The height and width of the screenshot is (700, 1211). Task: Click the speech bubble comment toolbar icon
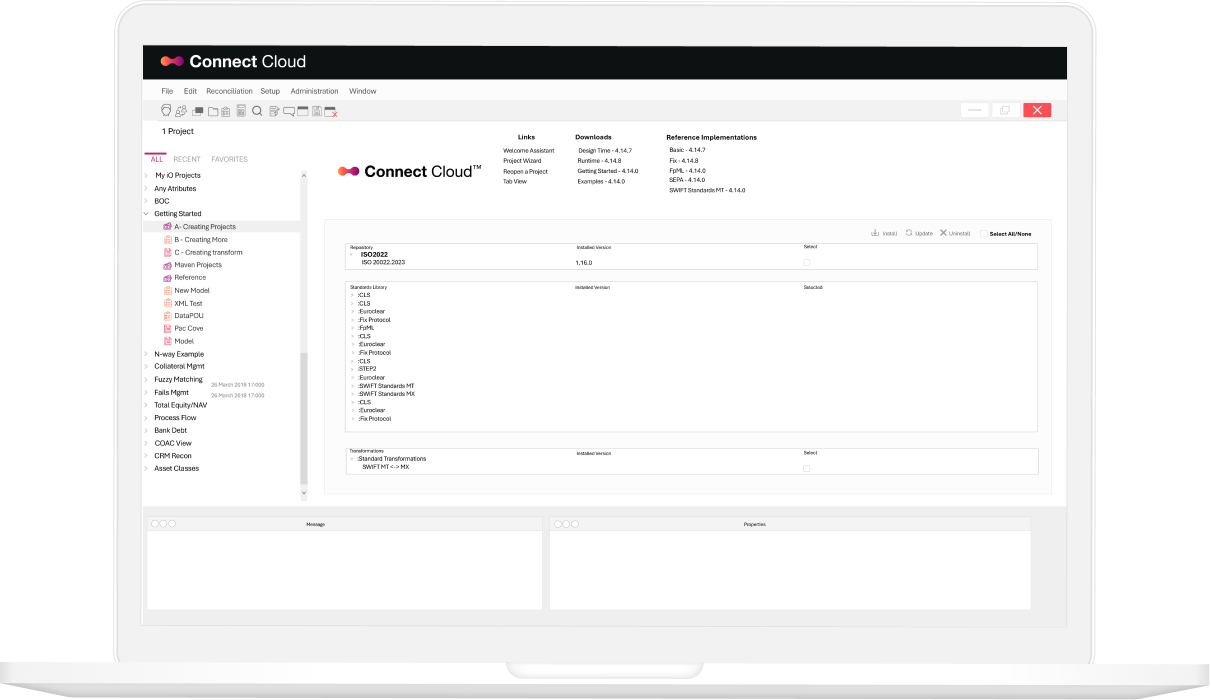point(288,111)
